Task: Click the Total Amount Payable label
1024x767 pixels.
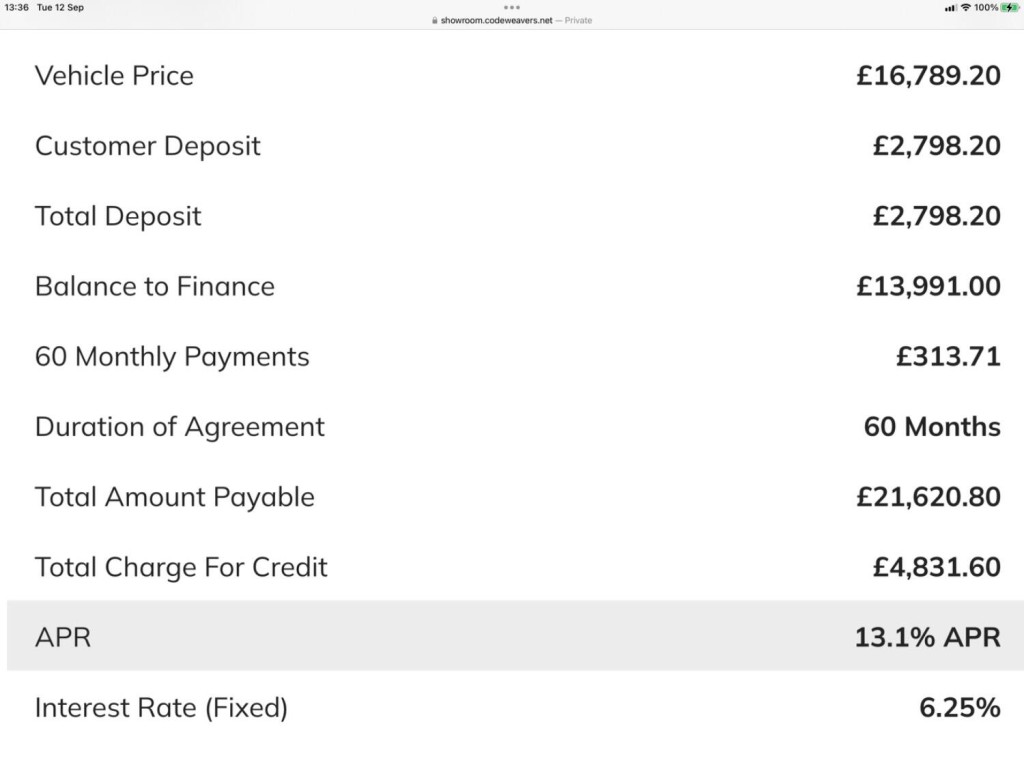Action: coord(174,498)
